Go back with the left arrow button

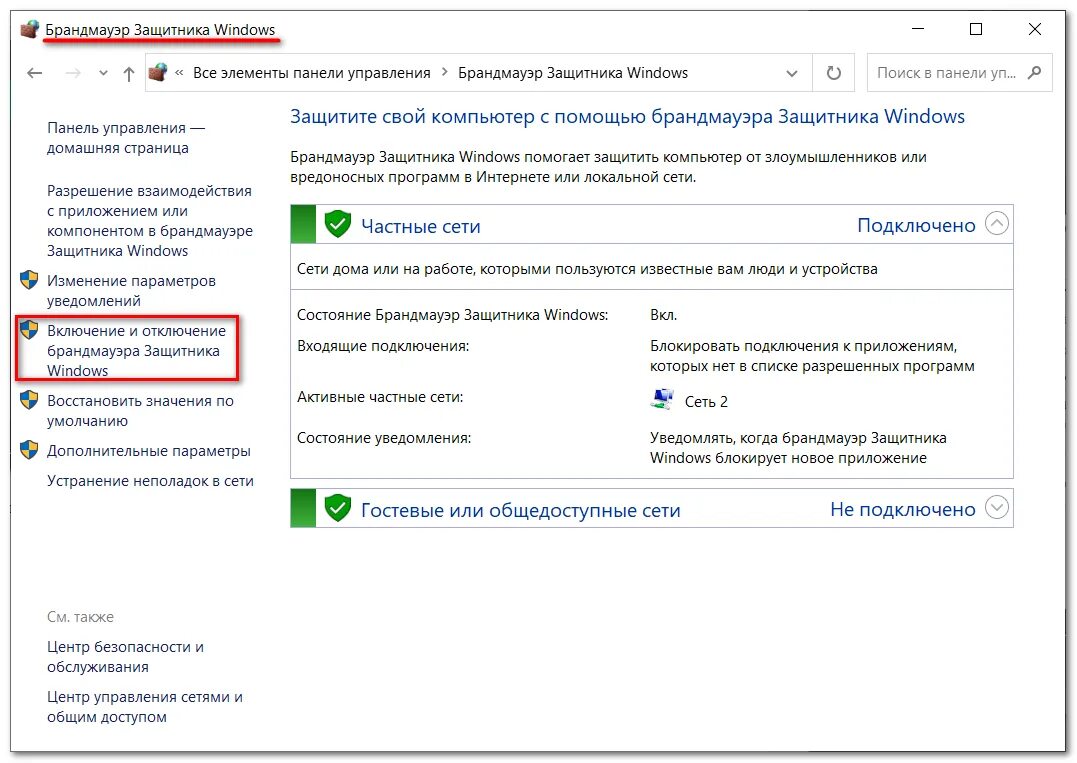pos(34,73)
